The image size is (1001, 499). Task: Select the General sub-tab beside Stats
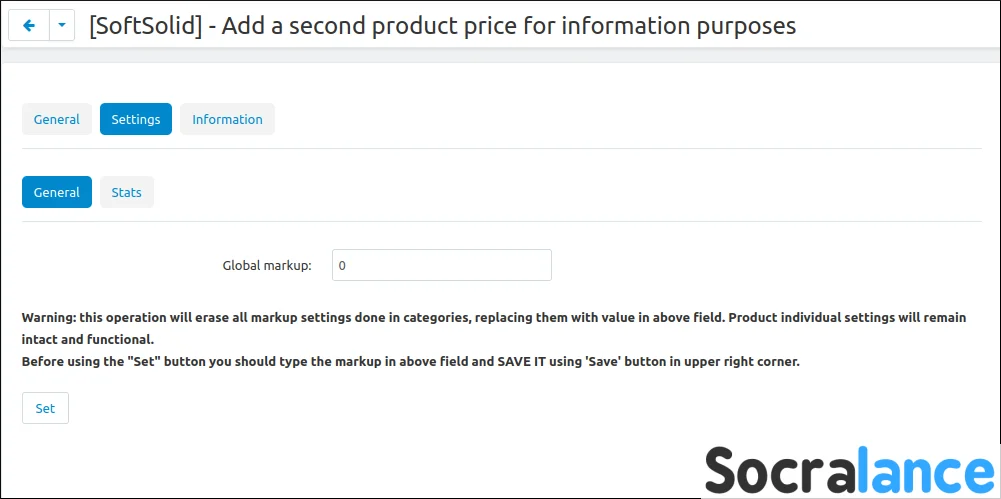tap(57, 192)
